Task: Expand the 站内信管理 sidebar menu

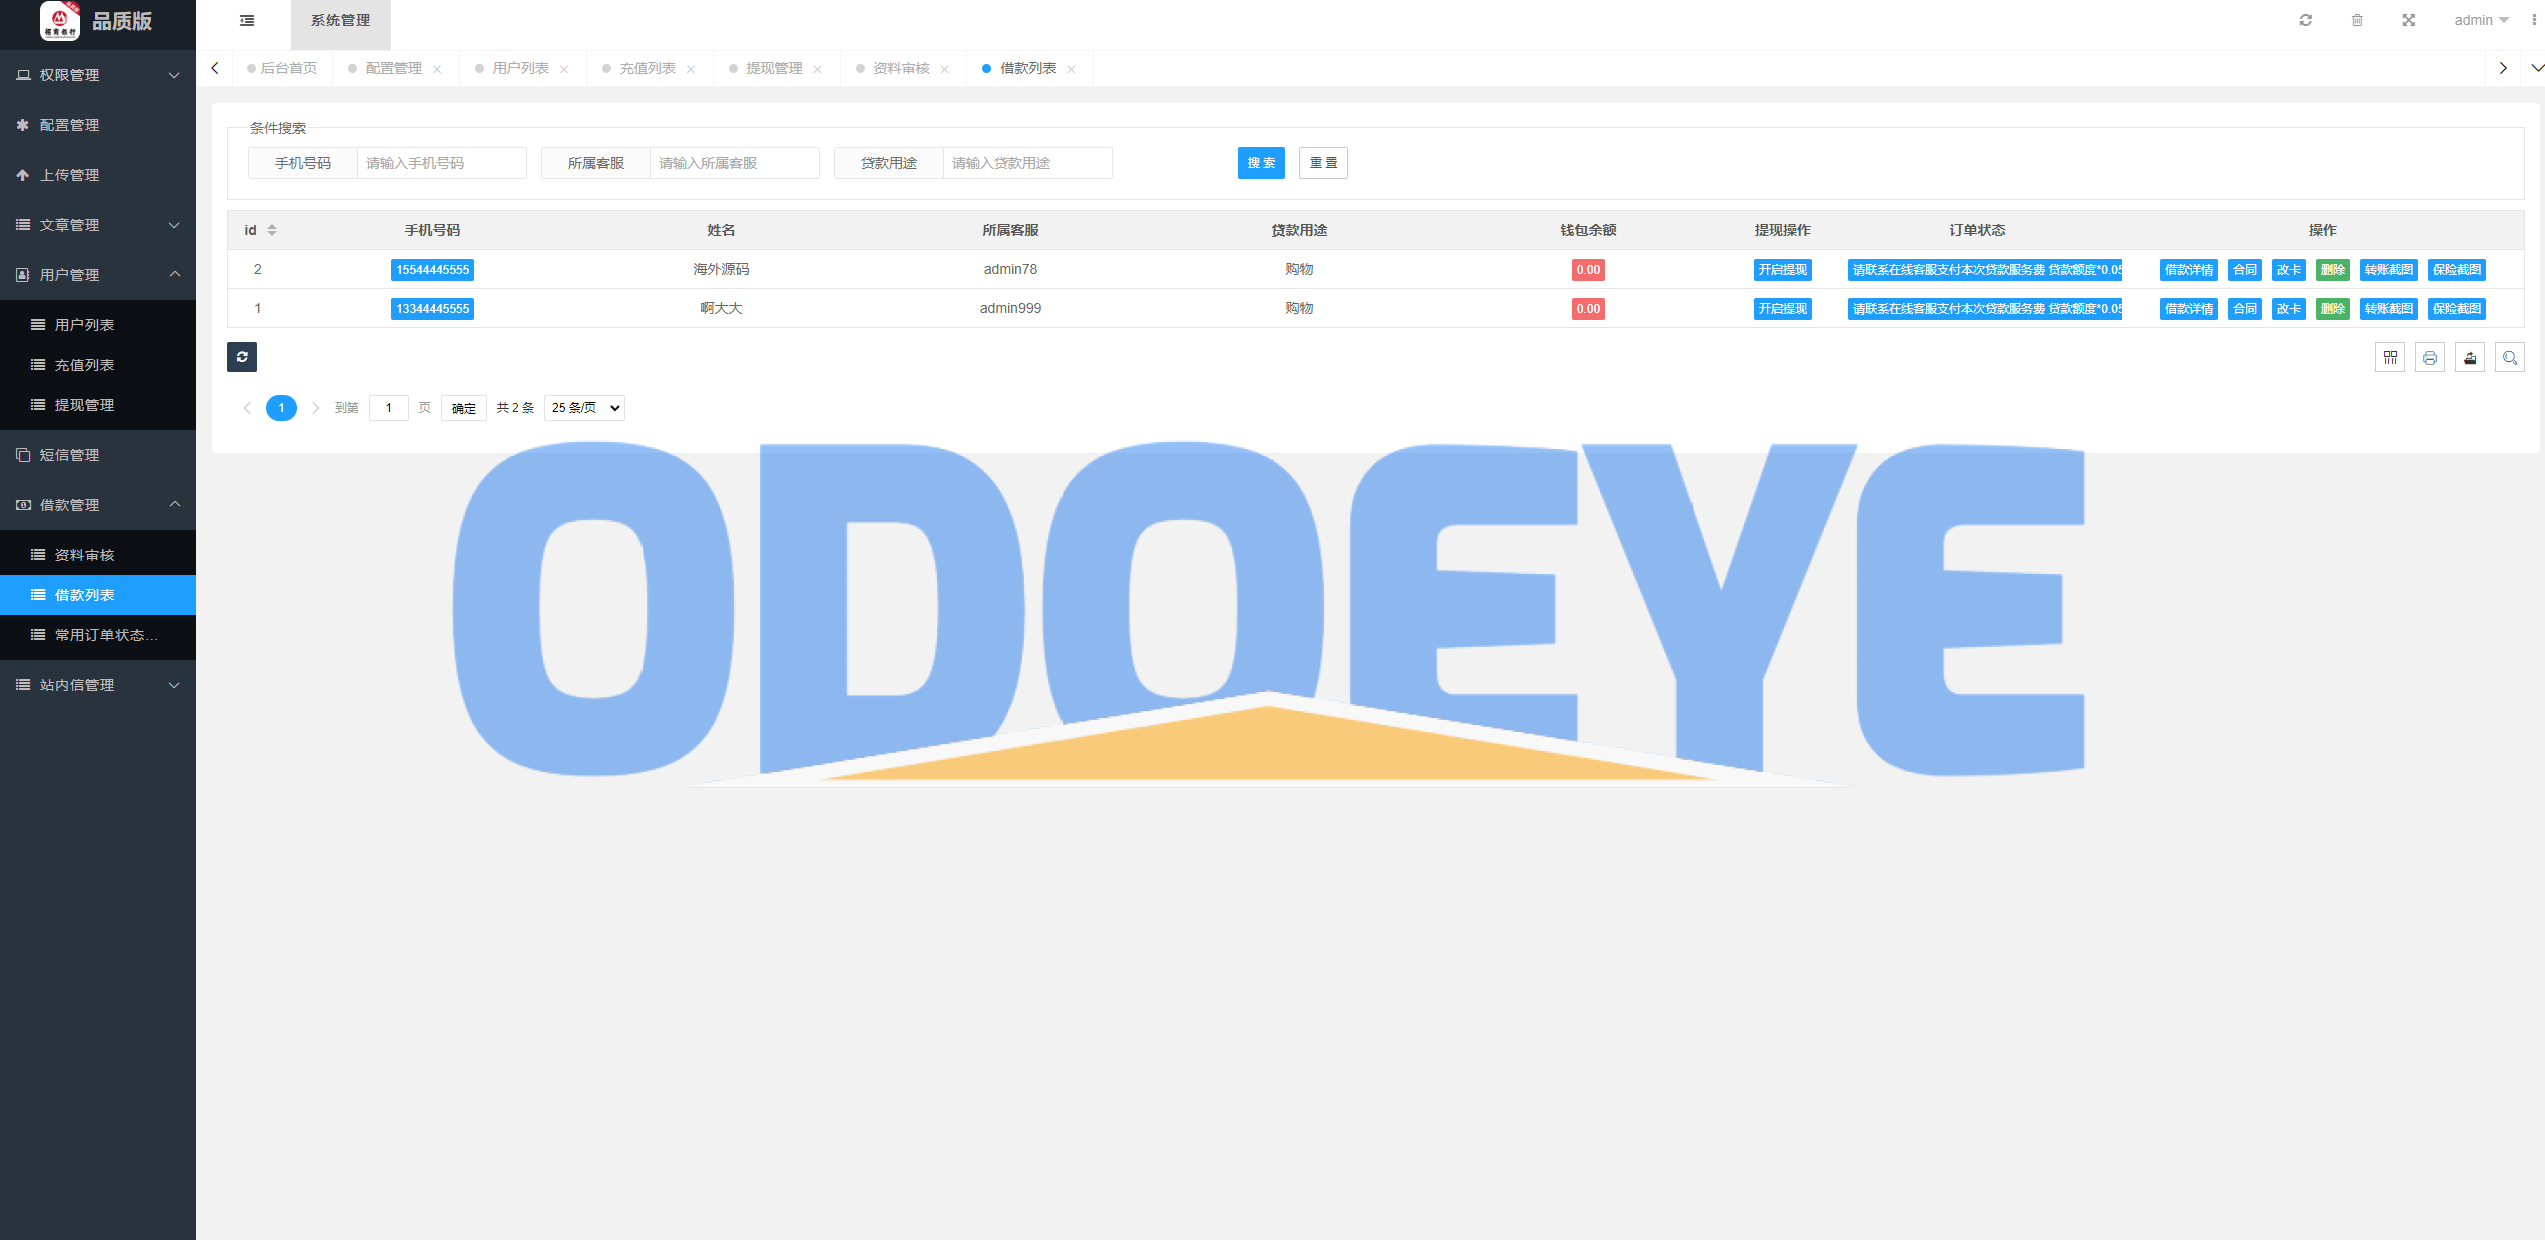Action: pos(98,685)
